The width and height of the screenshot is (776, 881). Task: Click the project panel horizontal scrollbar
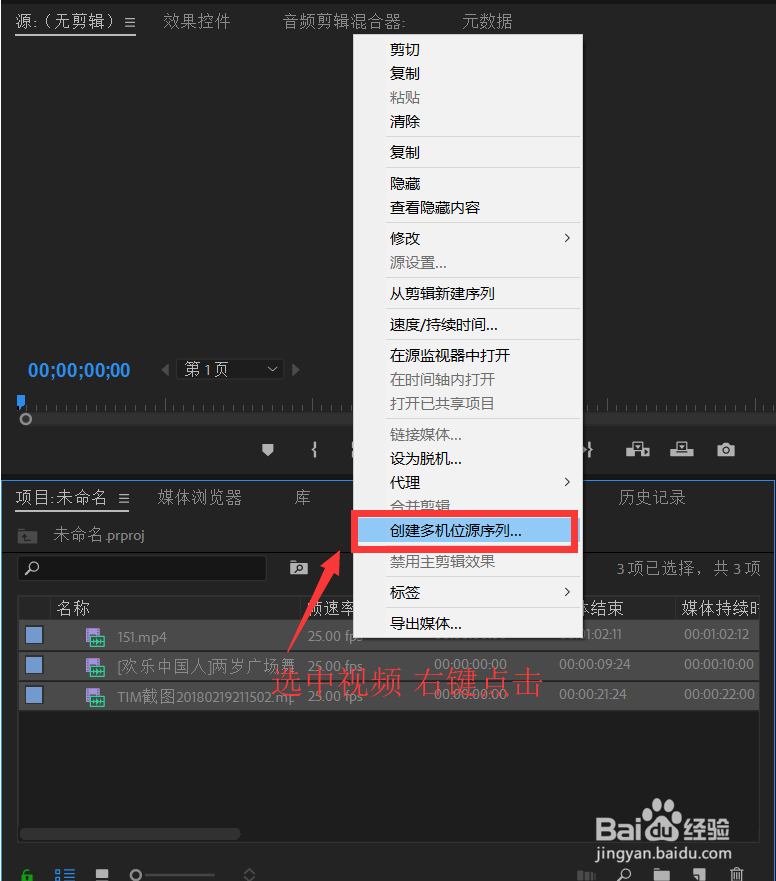(130, 834)
